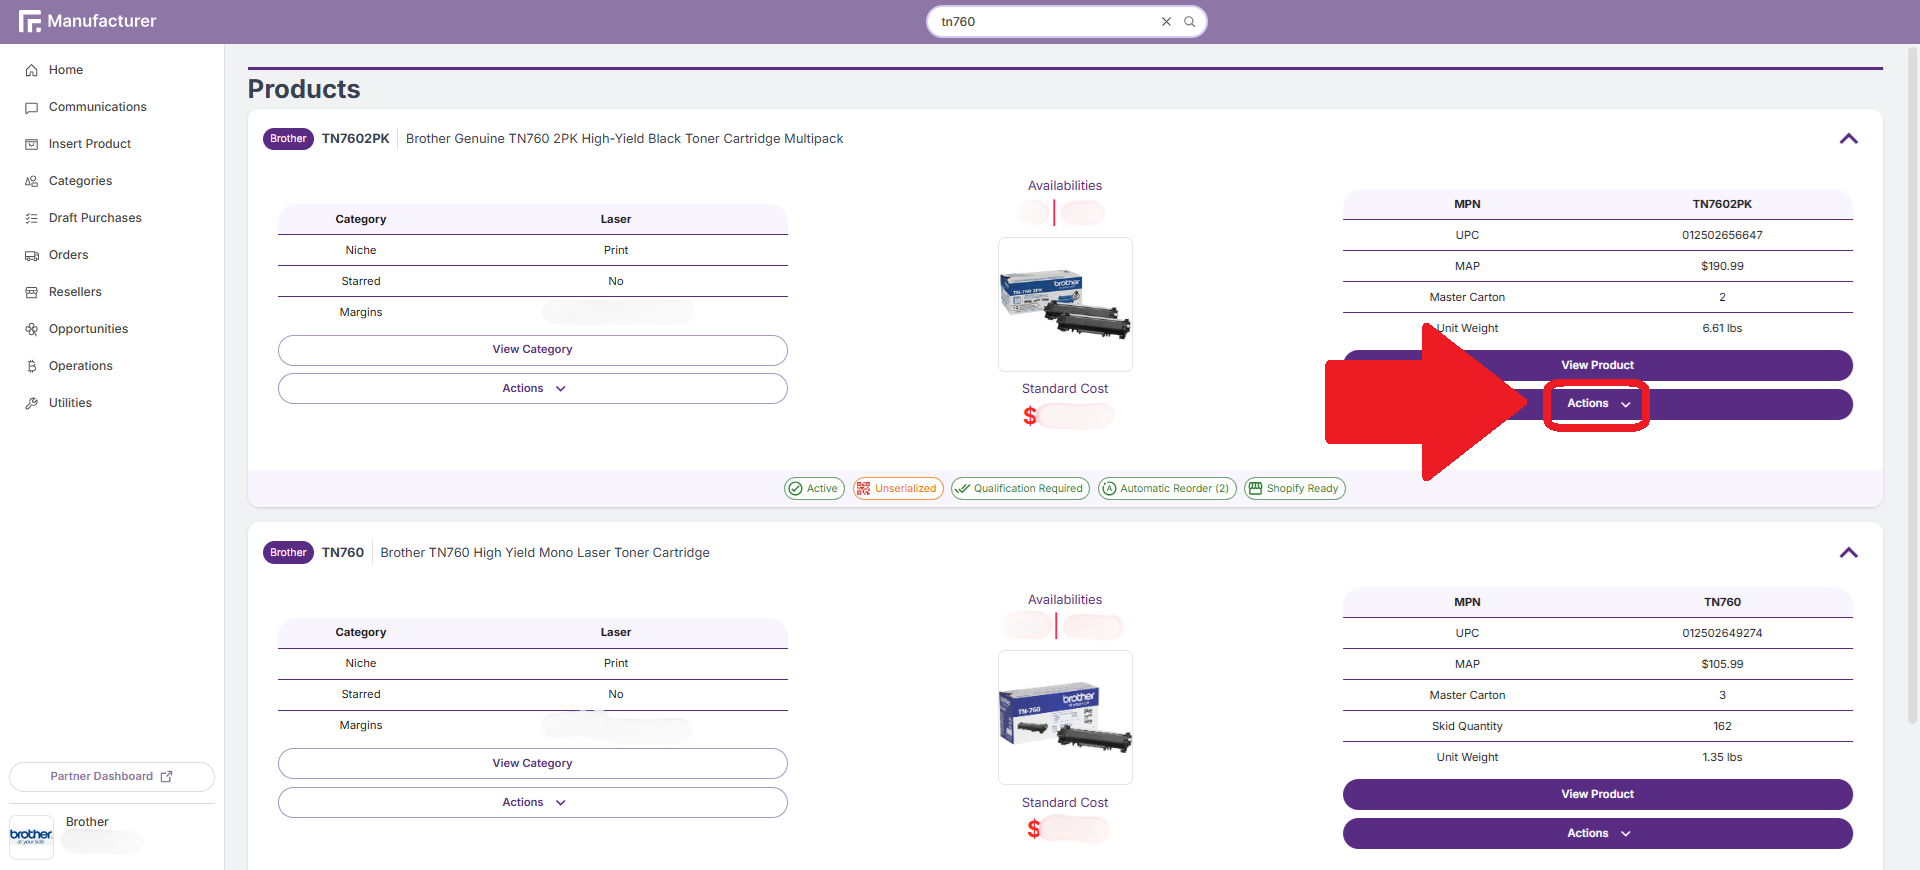Screen dimensions: 1920x870
Task: Click MAP value $105.99
Action: pyautogui.click(x=1722, y=665)
